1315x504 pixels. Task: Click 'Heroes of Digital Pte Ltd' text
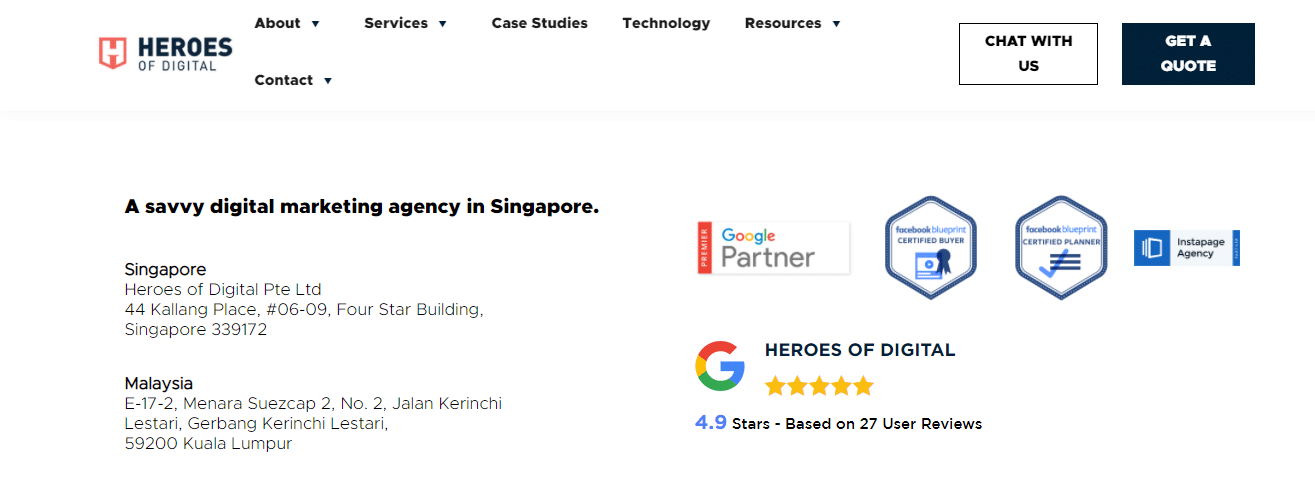click(x=223, y=289)
